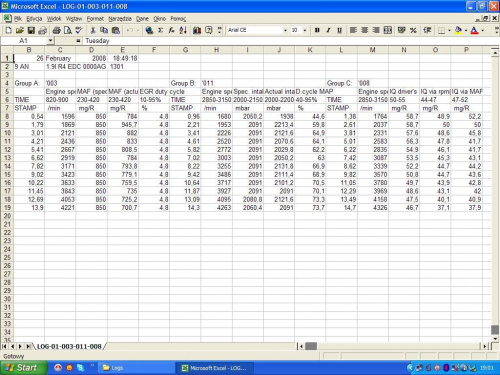Open the Fill Color dropdown arrow

(466, 30)
